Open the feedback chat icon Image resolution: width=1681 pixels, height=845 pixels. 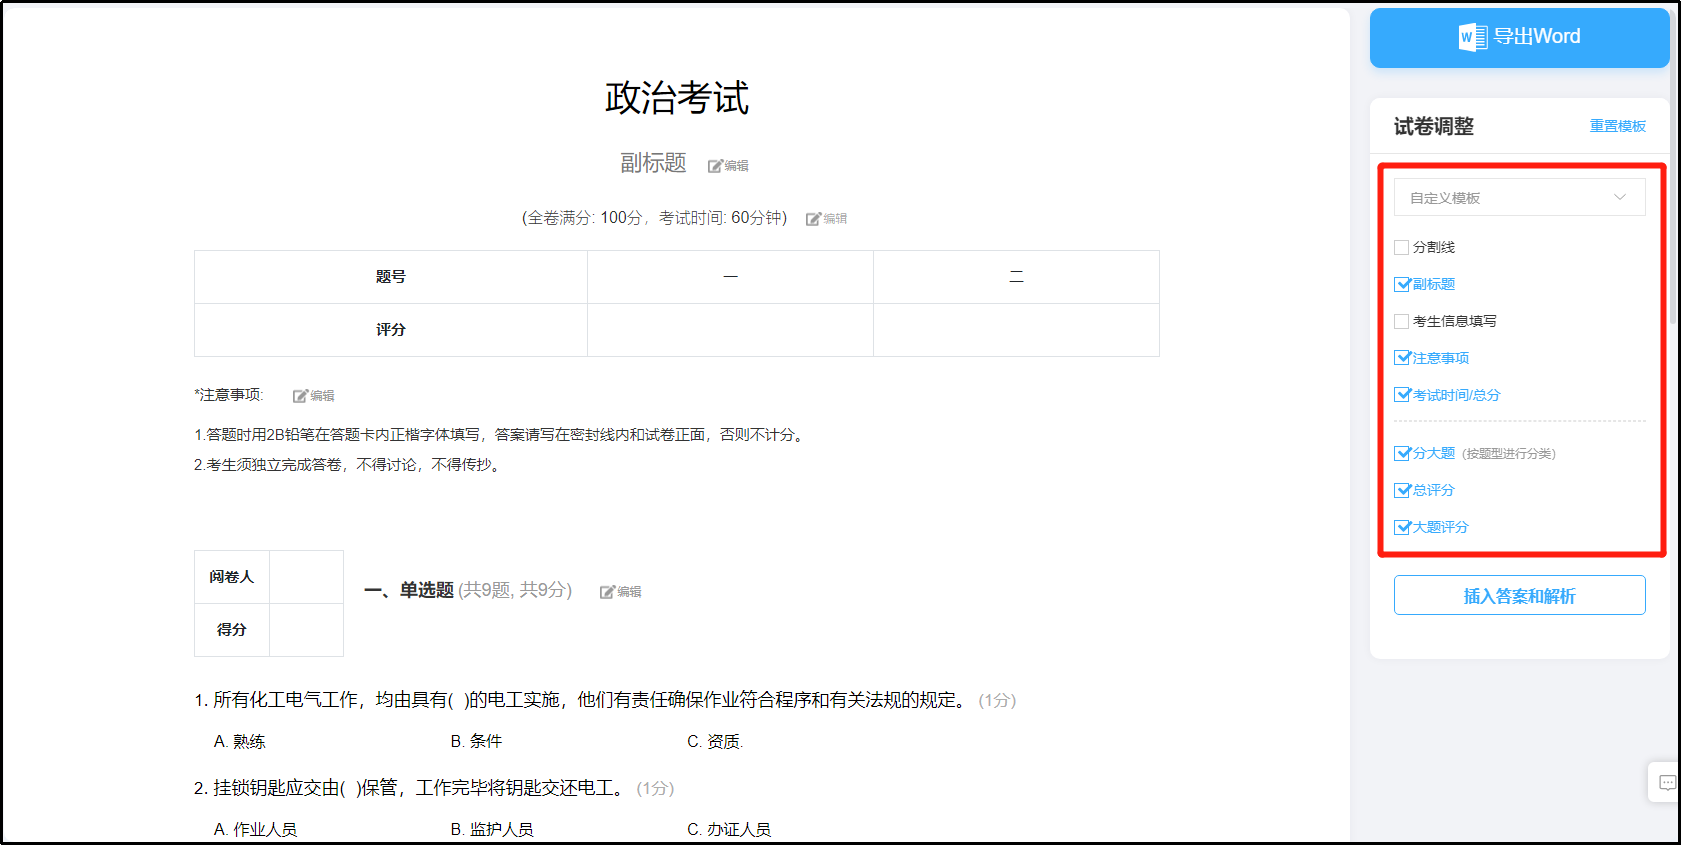[1667, 782]
